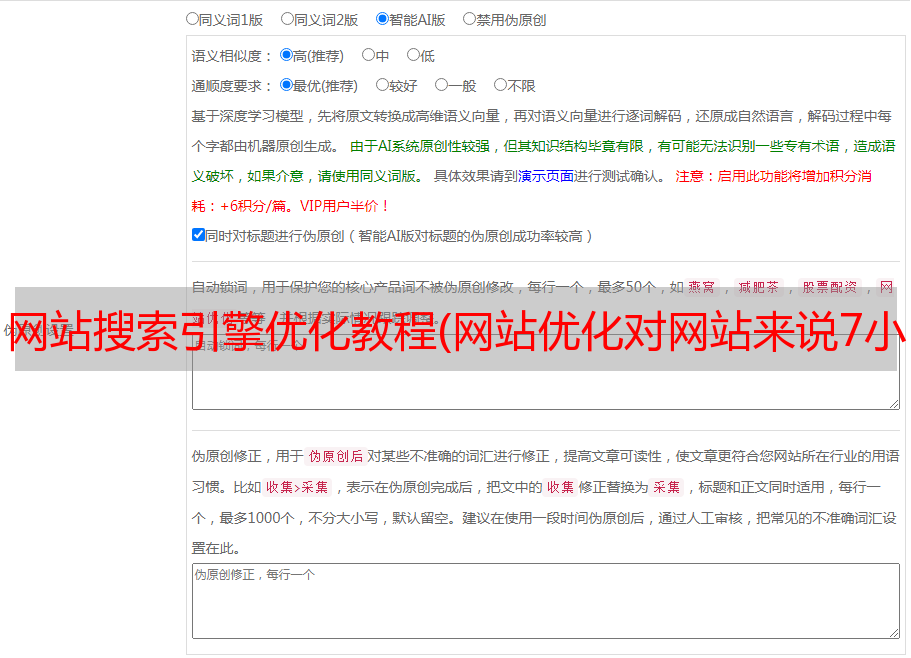Set 通顺度要求 to 不限
The height and width of the screenshot is (658, 911).
pos(500,85)
